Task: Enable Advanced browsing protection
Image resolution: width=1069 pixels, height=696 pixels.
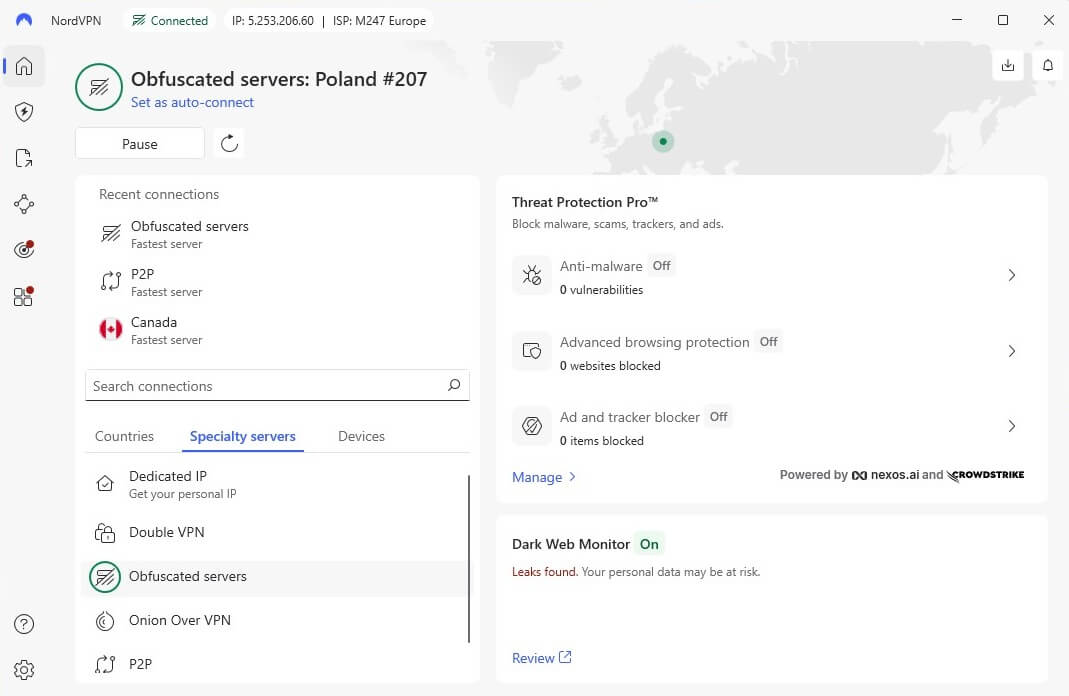Action: 768,342
